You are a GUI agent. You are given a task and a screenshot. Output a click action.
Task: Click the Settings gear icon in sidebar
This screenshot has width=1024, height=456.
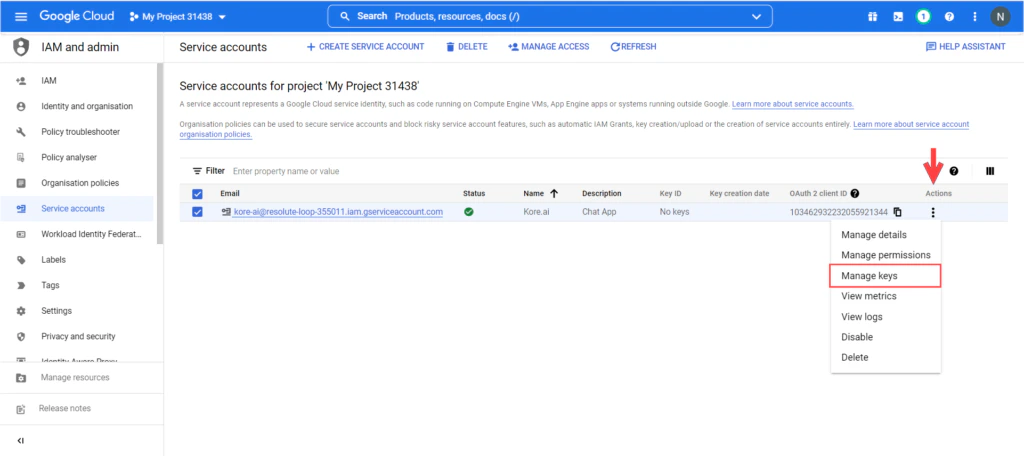click(21, 311)
